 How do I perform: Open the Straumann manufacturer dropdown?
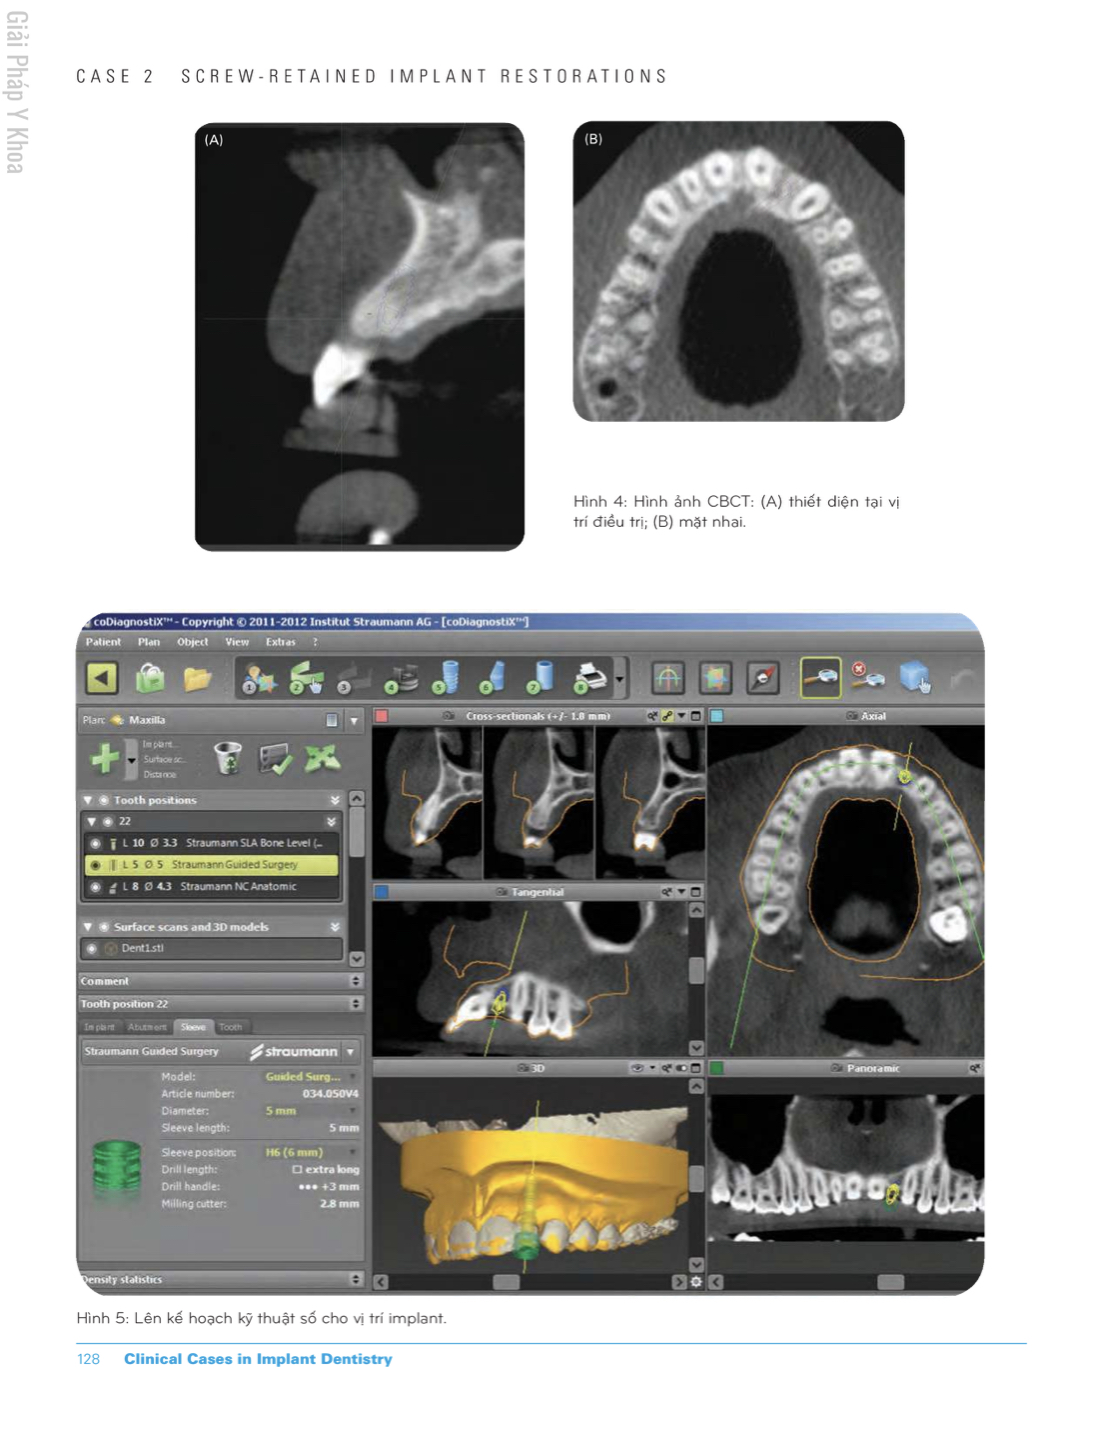(350, 1052)
